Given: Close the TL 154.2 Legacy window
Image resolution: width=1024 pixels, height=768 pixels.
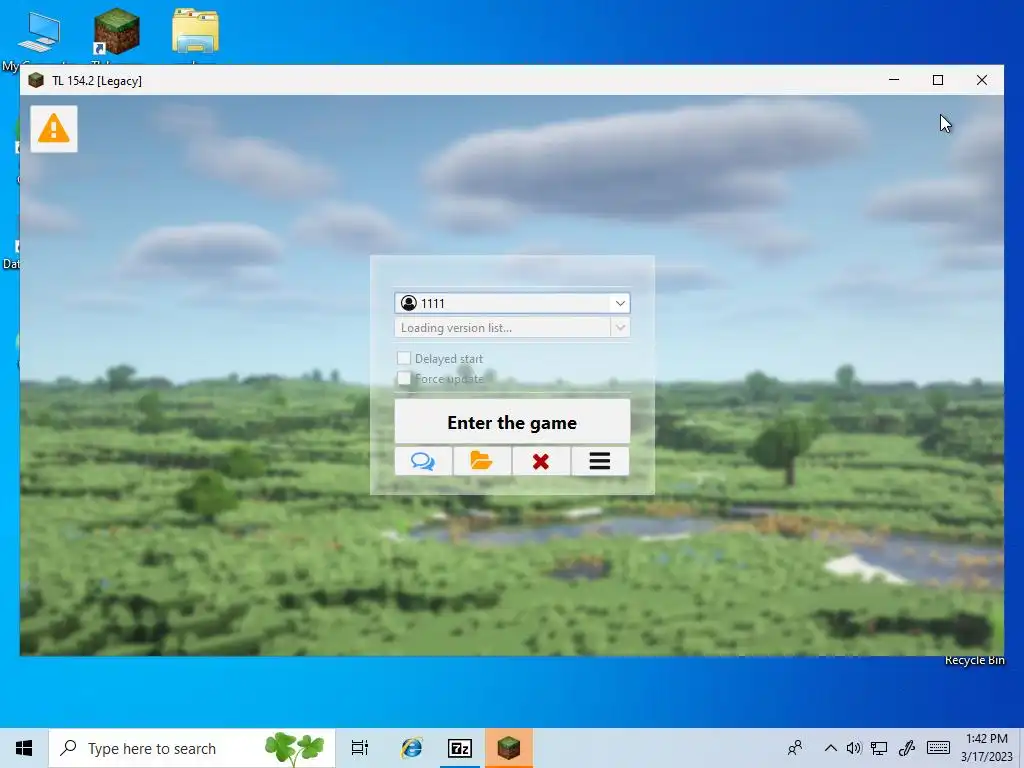Looking at the screenshot, I should [x=982, y=80].
